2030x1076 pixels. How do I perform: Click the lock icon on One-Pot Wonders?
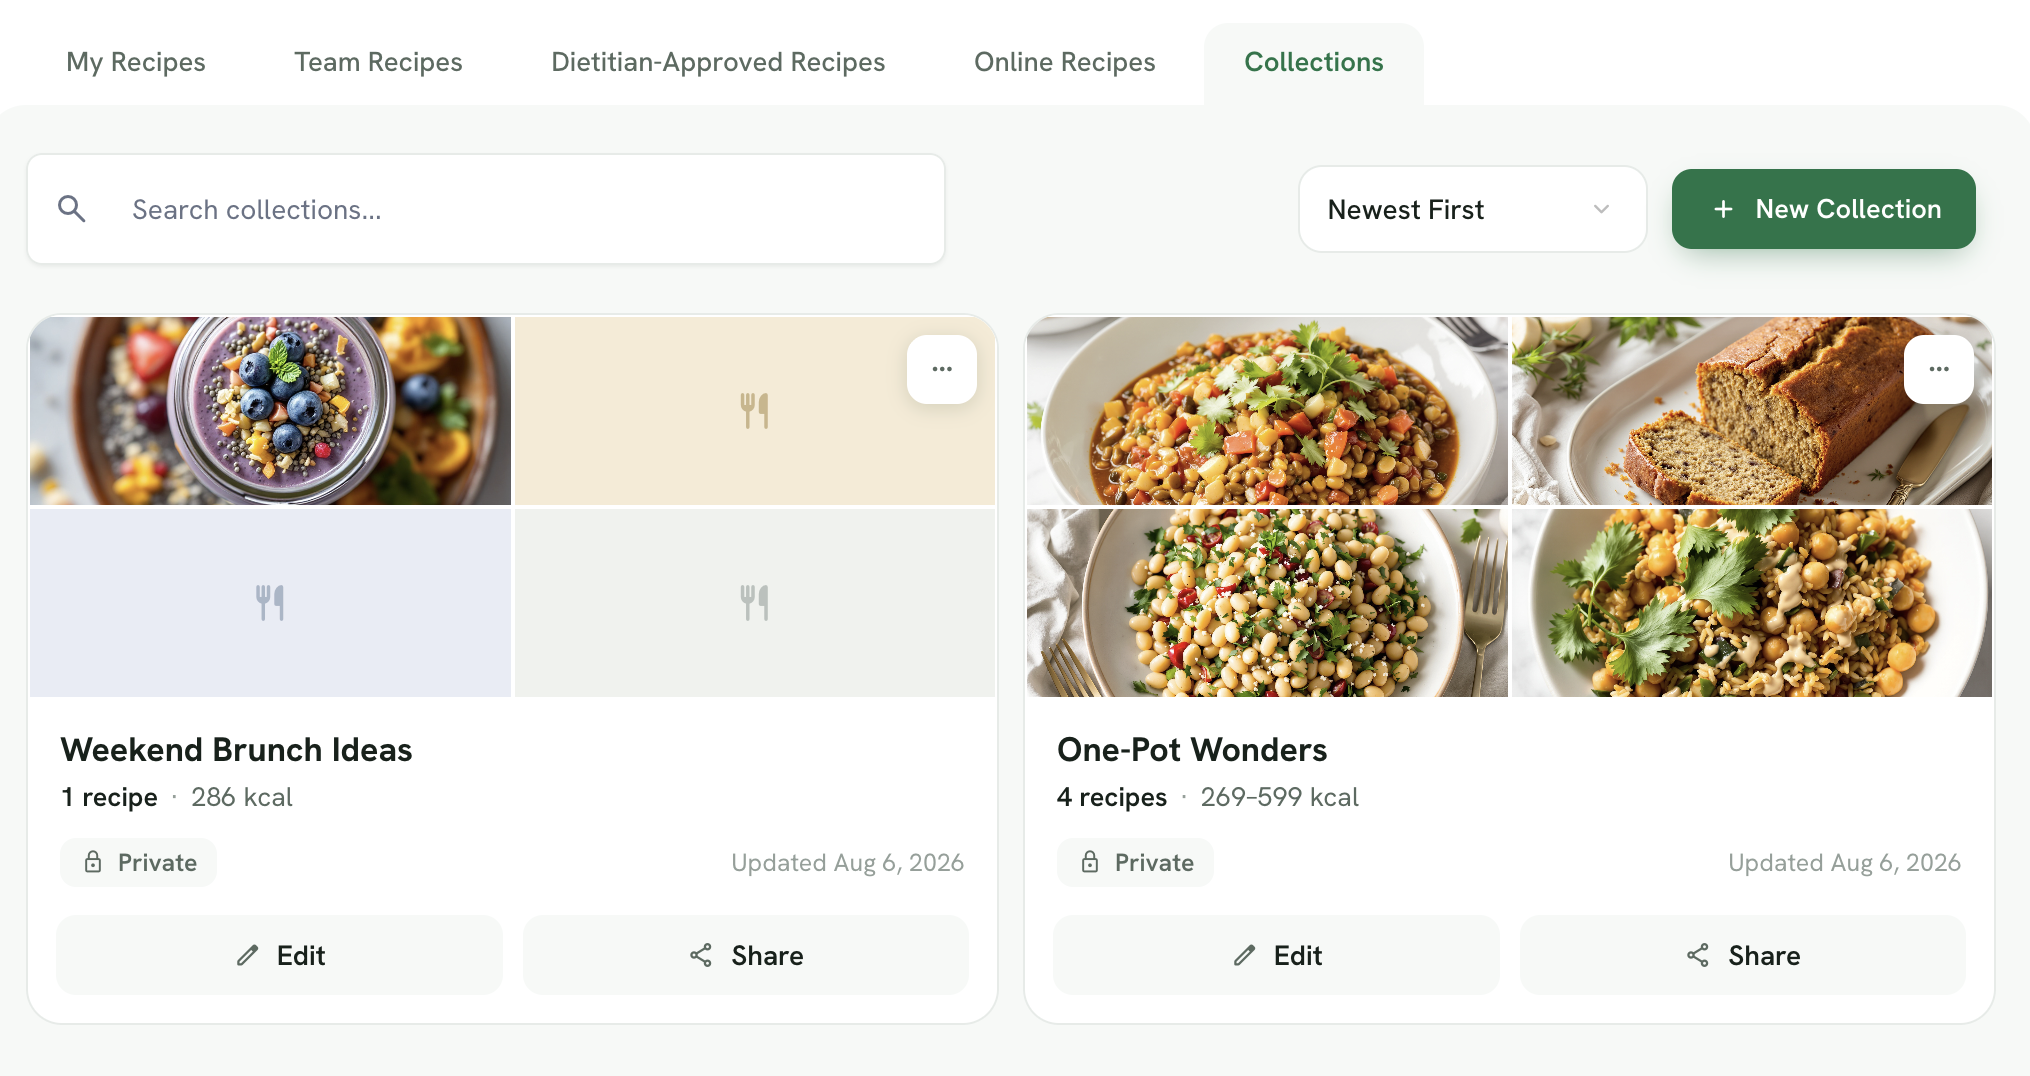coord(1090,862)
